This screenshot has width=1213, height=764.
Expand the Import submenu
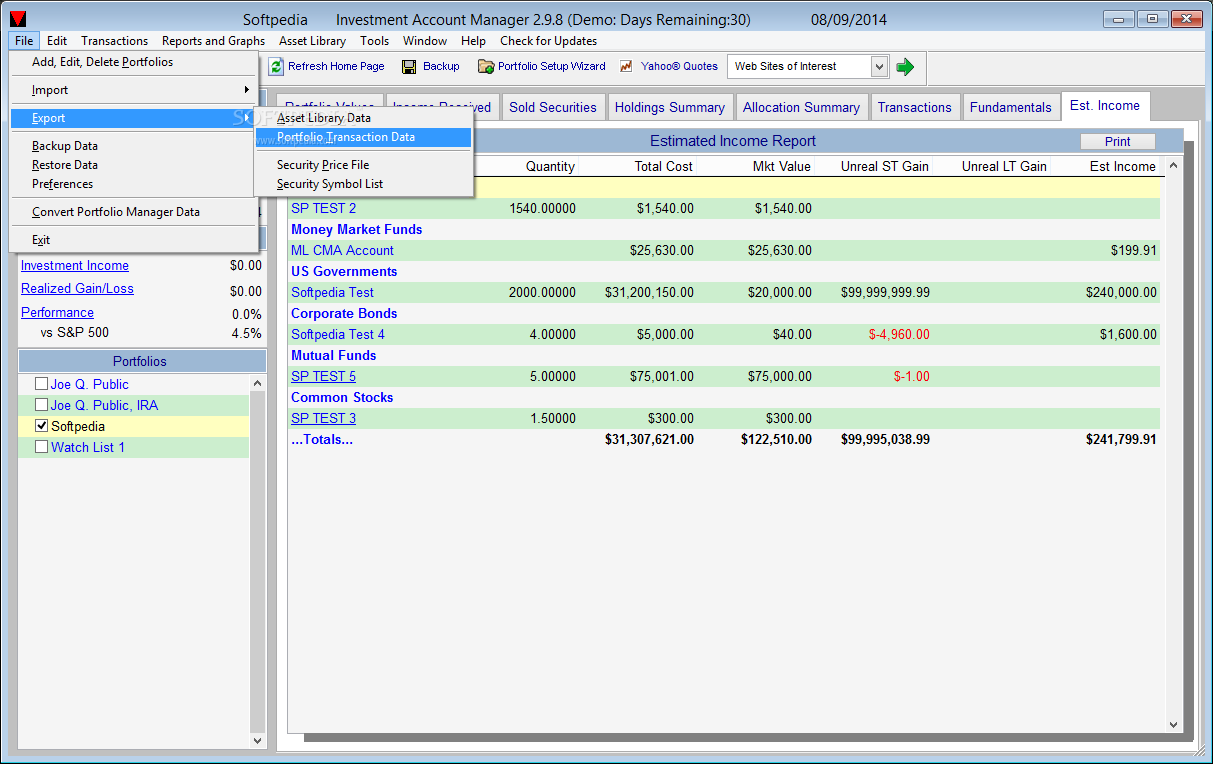click(133, 90)
